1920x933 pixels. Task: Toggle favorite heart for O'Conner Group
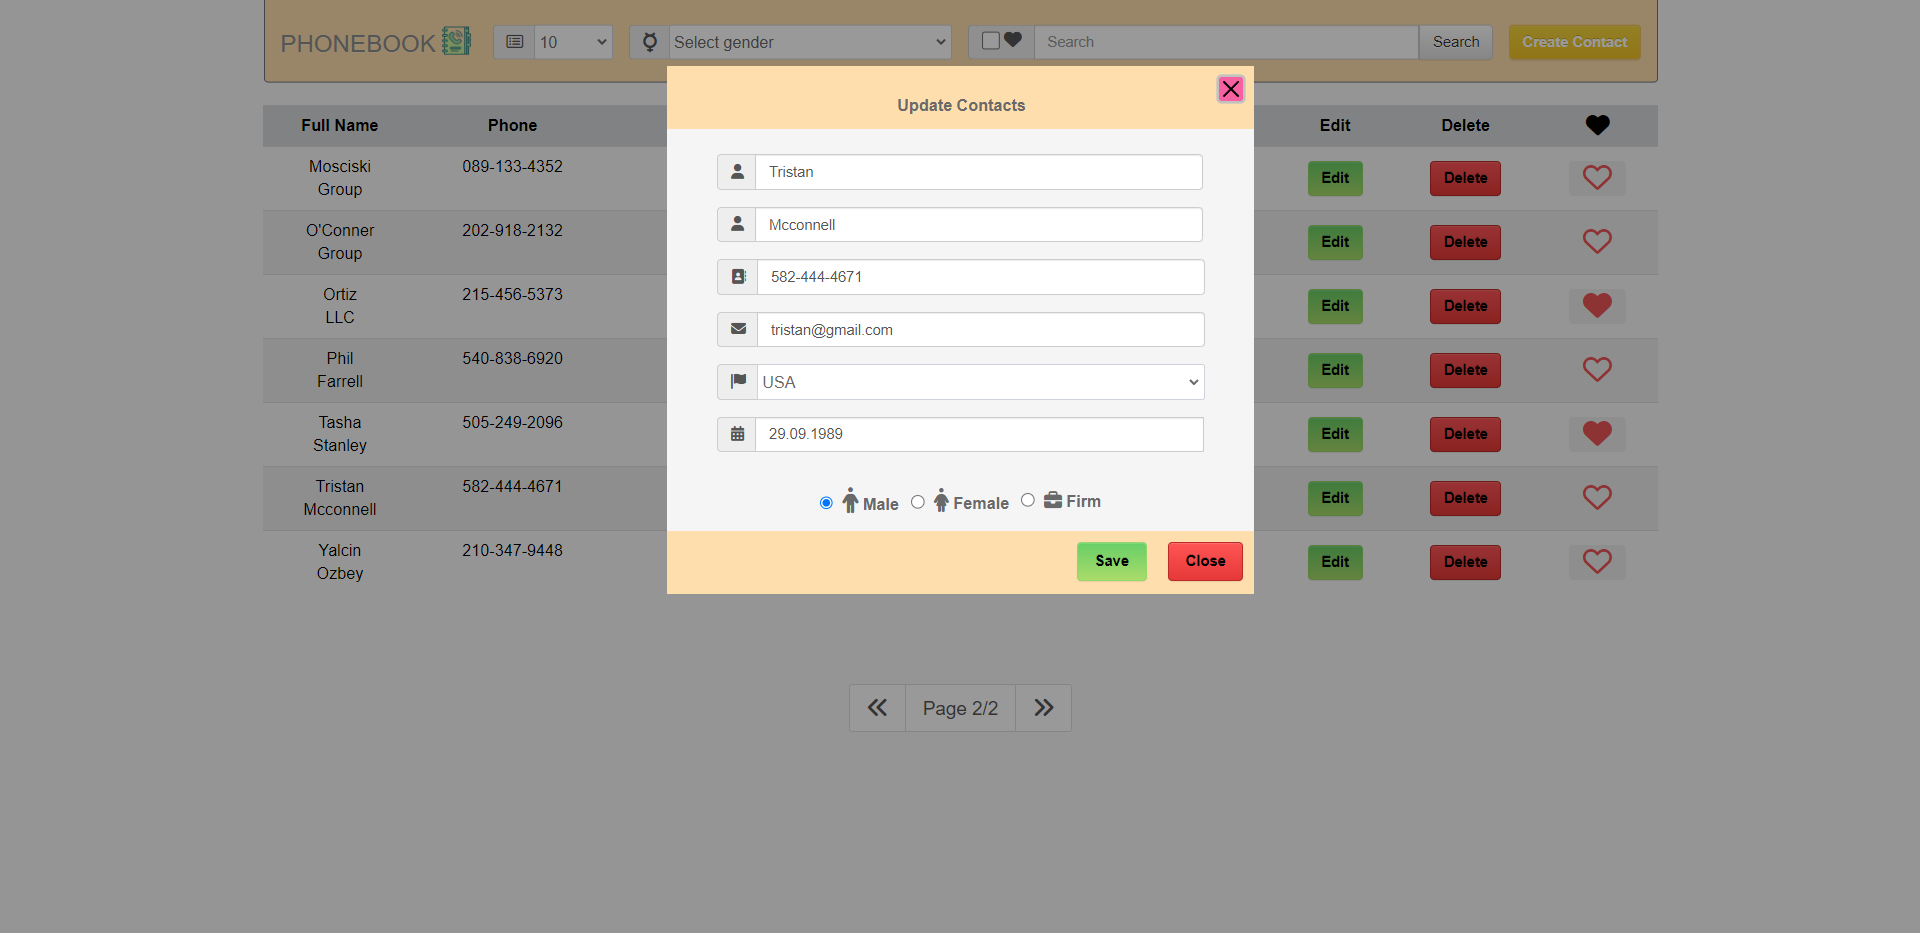(x=1597, y=242)
